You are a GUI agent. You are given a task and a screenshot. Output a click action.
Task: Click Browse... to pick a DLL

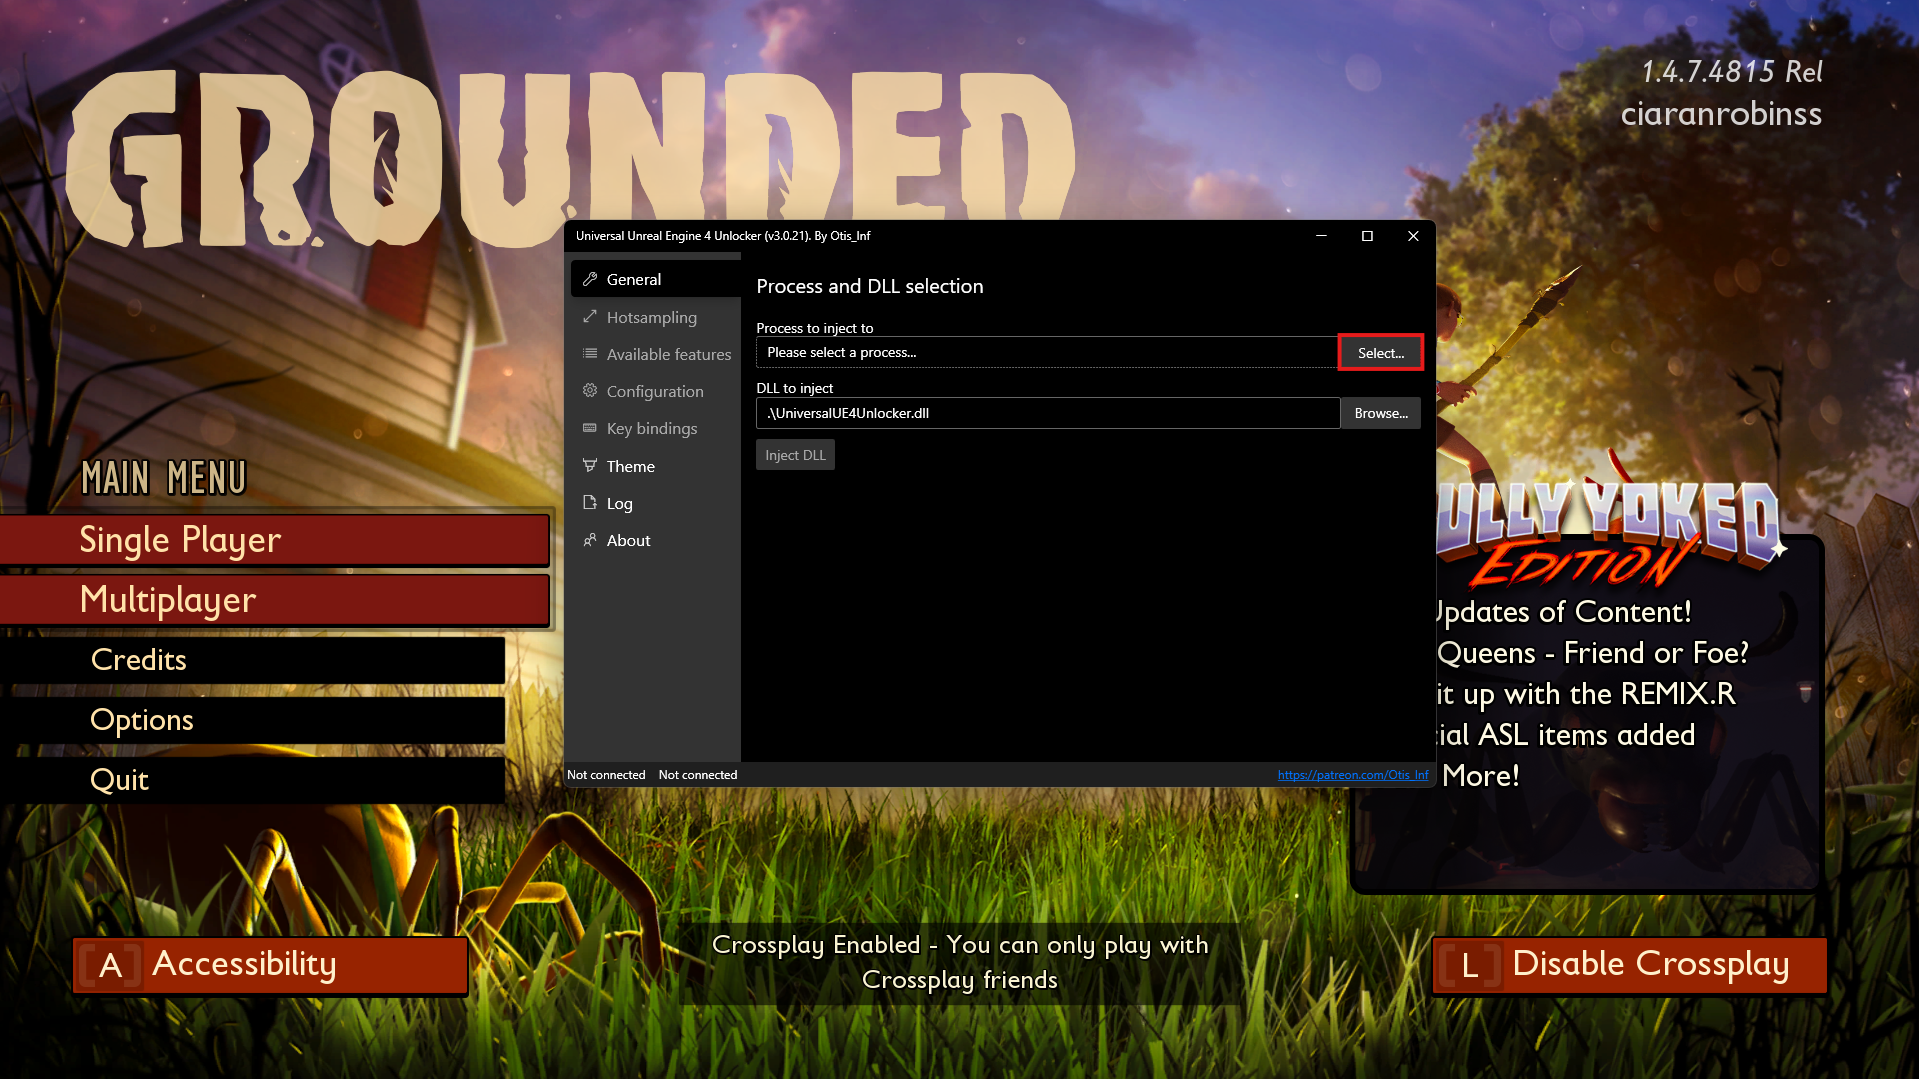[1381, 413]
